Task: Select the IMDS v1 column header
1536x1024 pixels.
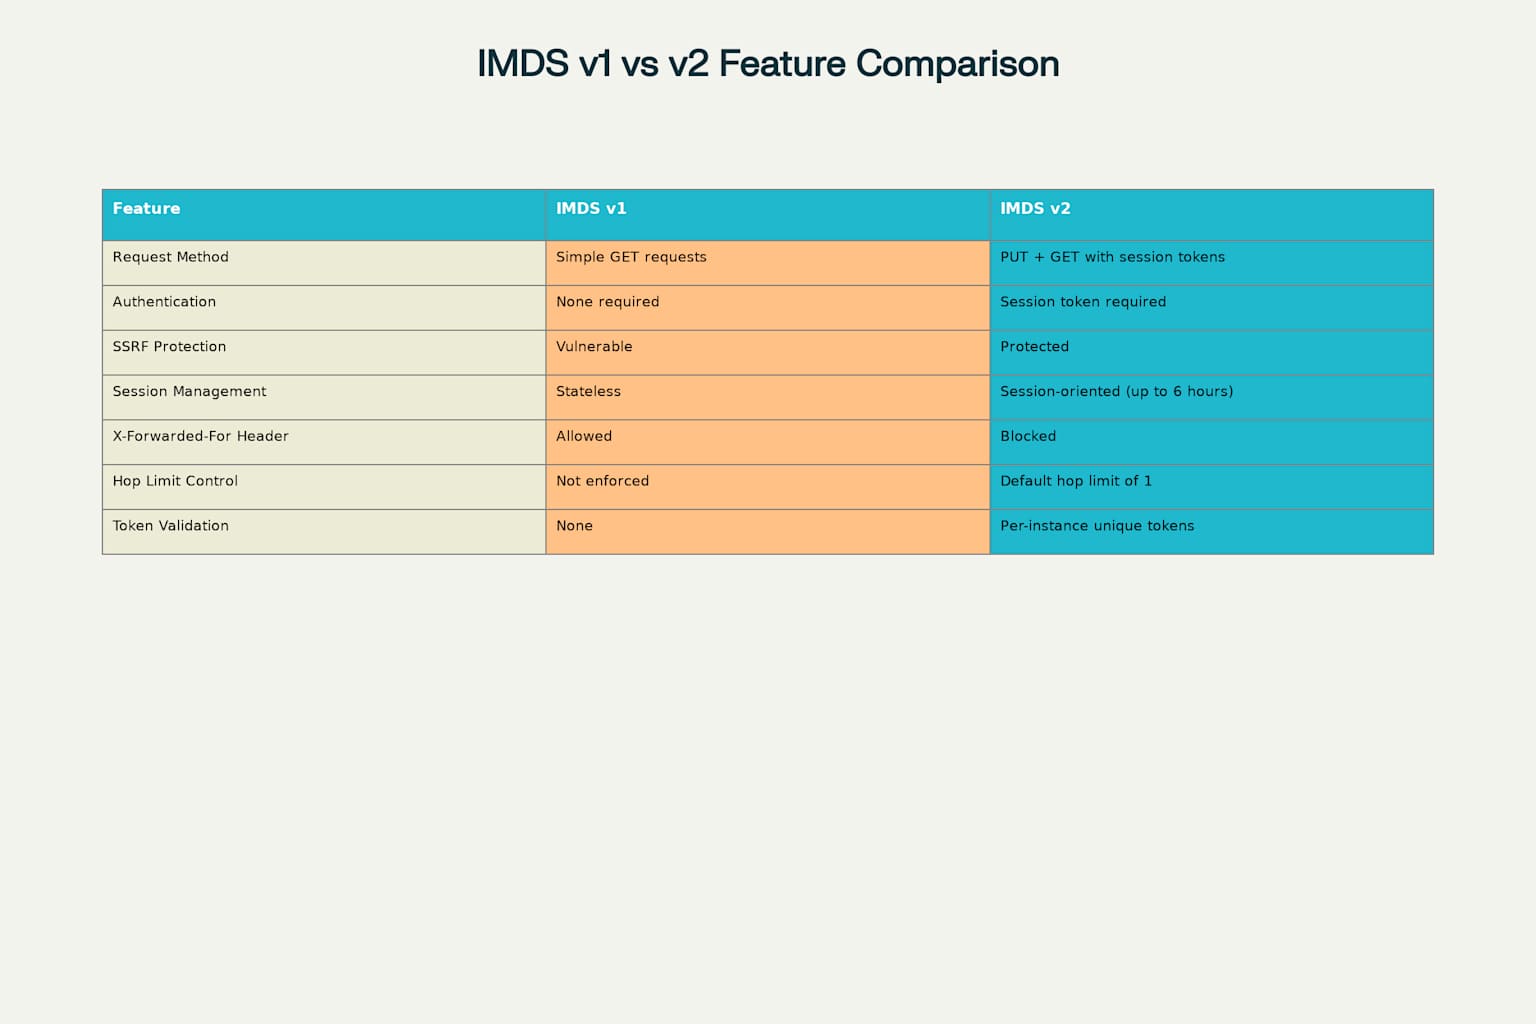Action: (x=768, y=215)
